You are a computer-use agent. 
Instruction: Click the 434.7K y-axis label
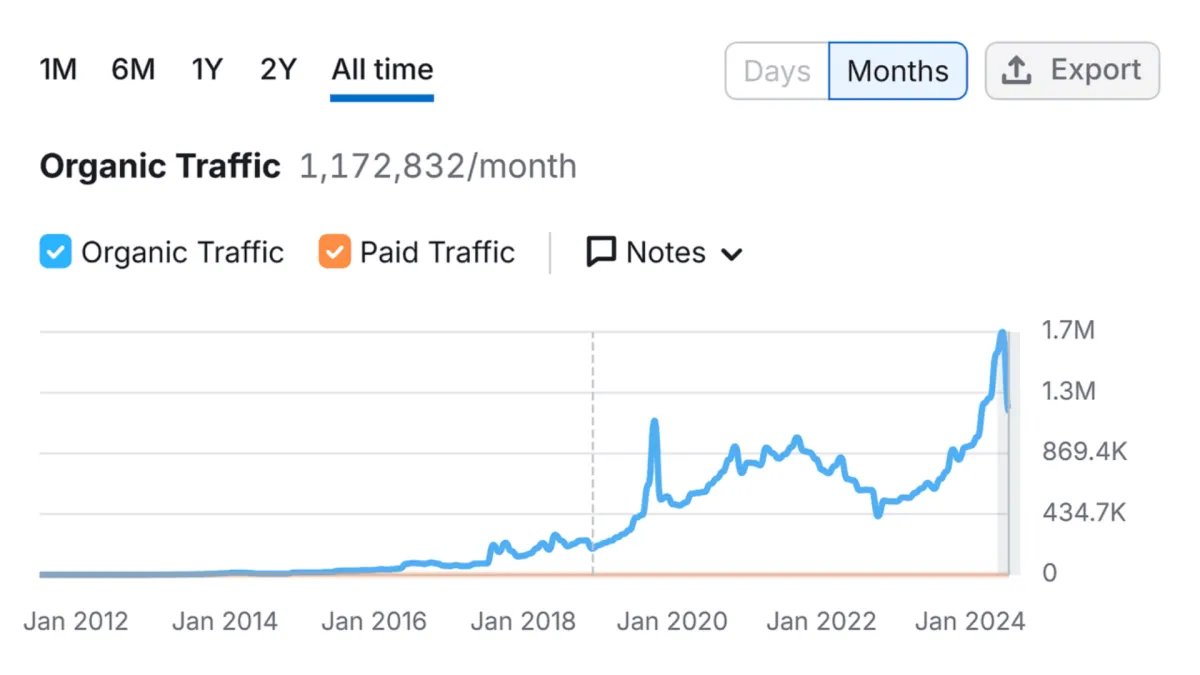click(1084, 513)
